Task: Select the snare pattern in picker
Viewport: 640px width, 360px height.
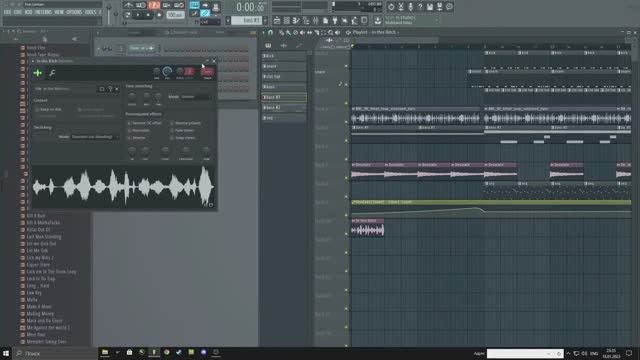Action: (284, 66)
